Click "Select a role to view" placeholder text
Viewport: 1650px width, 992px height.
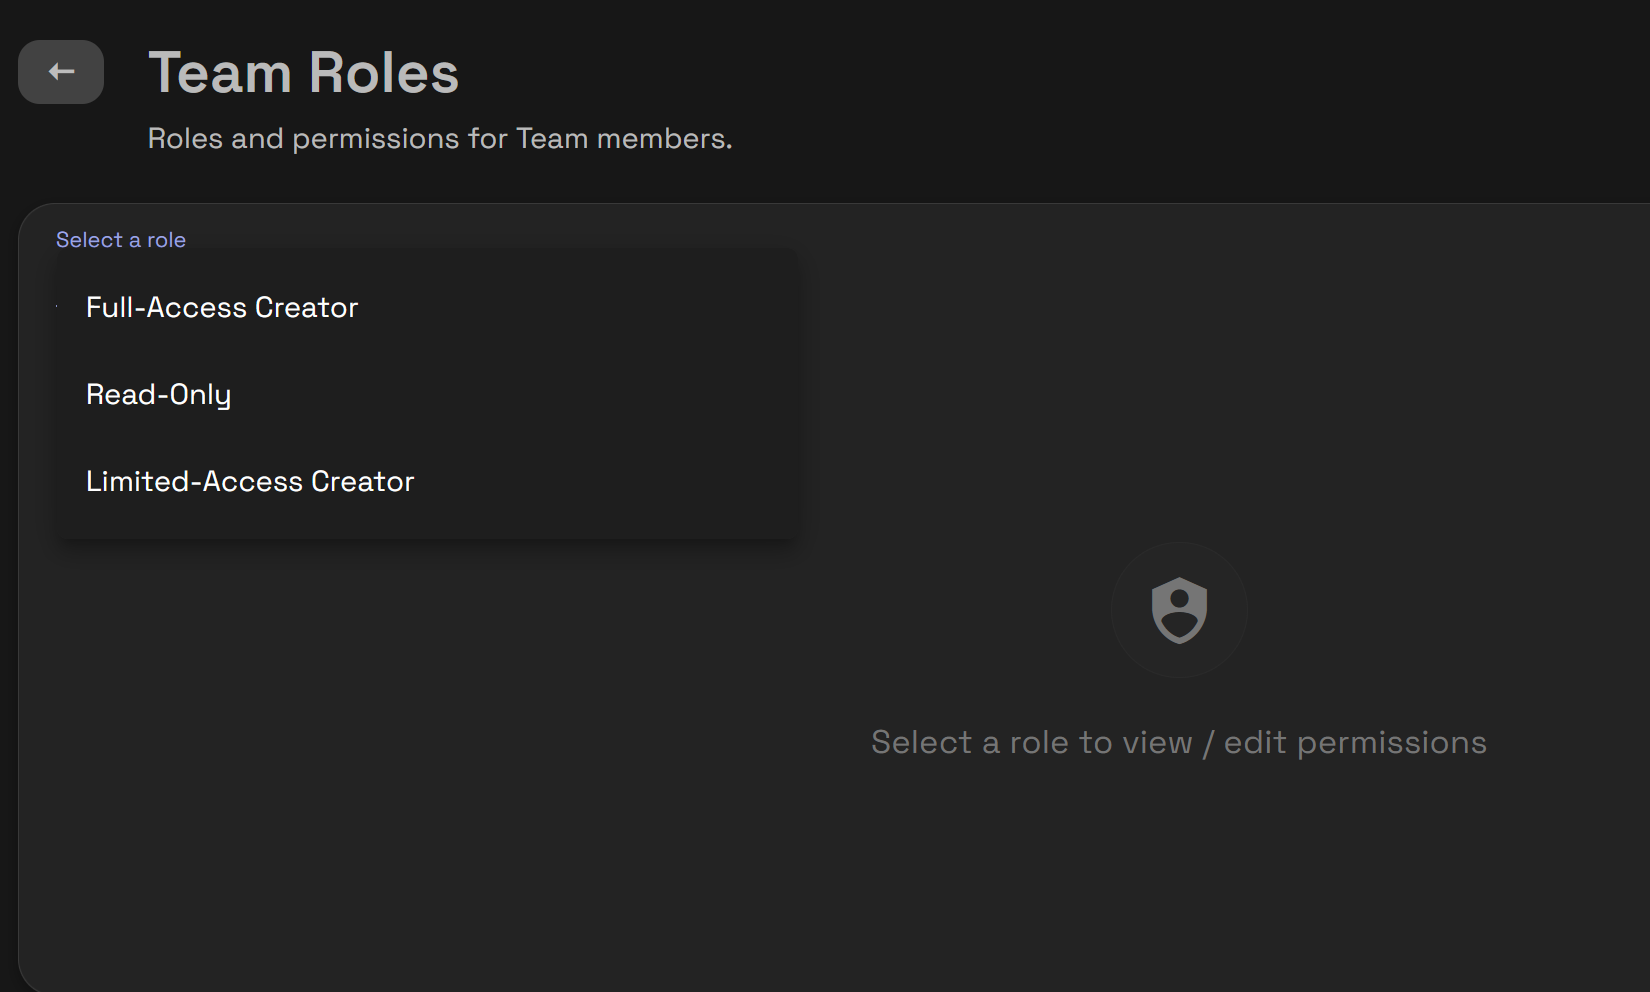pos(1031,742)
